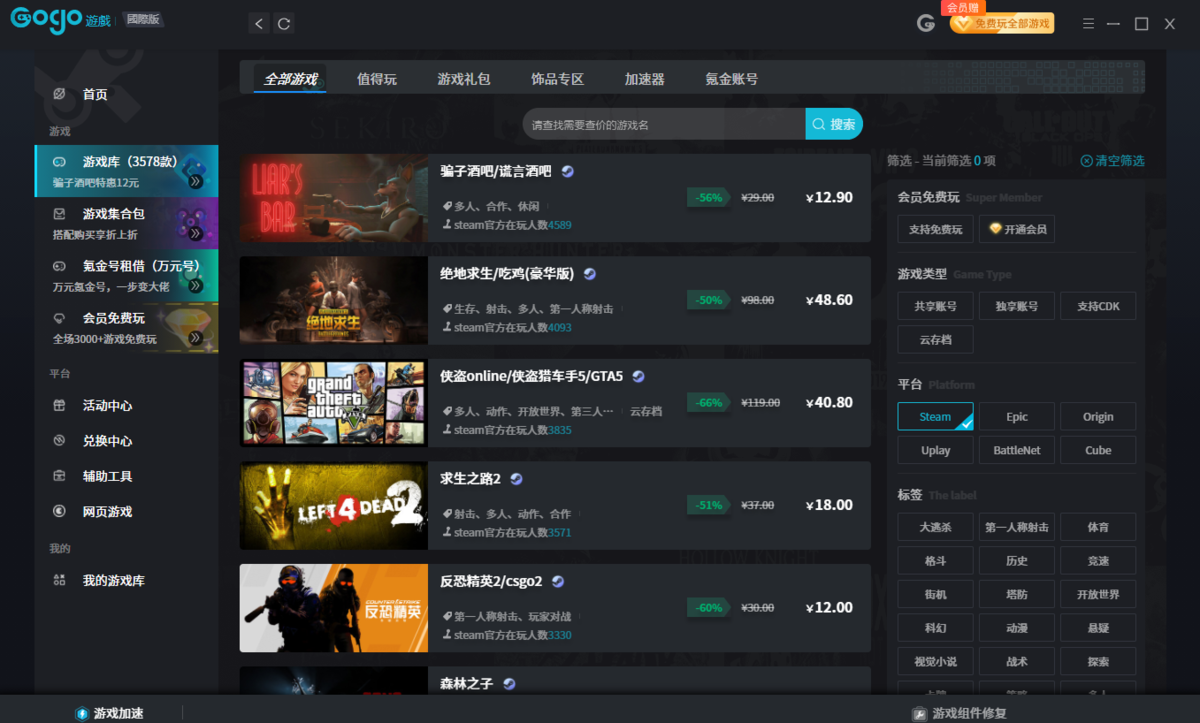
Task: Click Steam icon next to 森林之子
Action: (509, 683)
